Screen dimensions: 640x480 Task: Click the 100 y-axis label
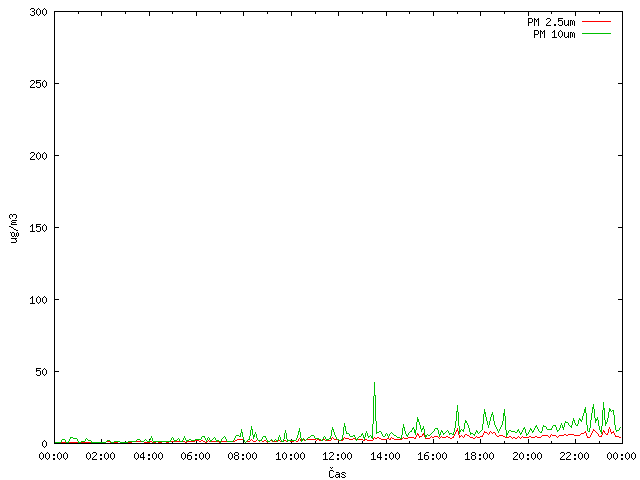(x=38, y=300)
